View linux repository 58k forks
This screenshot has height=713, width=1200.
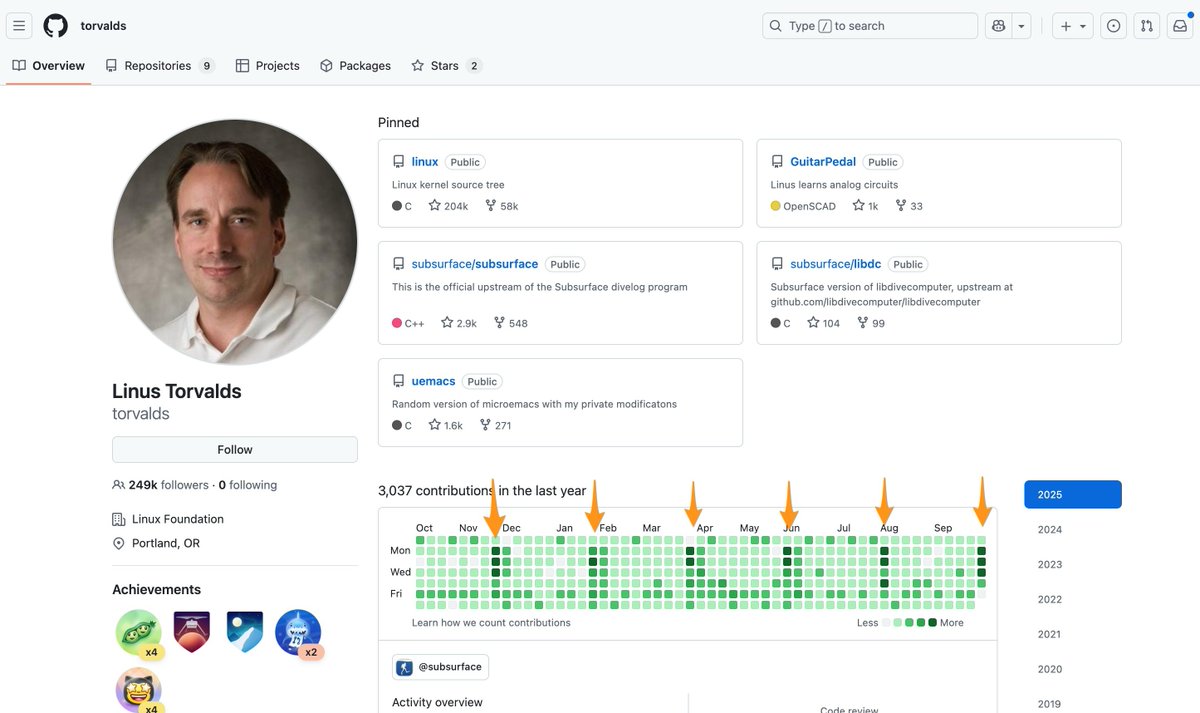click(x=501, y=206)
